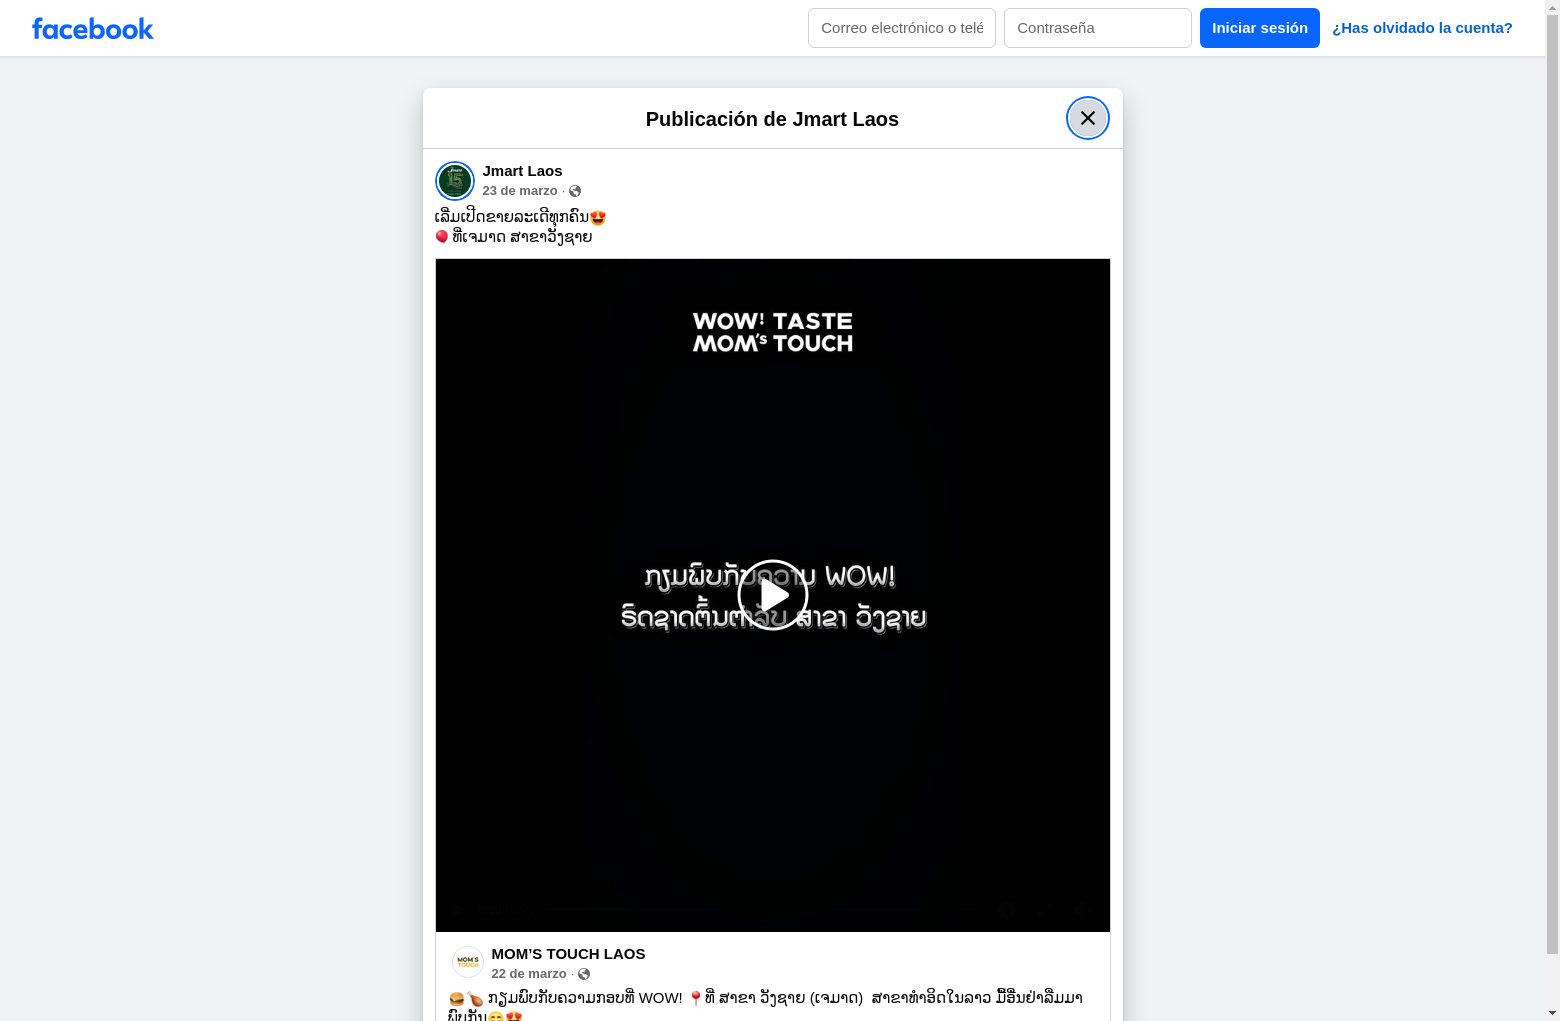Screen dimensions: 1560x1021
Task: Click the globe icon beside '23 de marzo'
Action: (x=575, y=191)
